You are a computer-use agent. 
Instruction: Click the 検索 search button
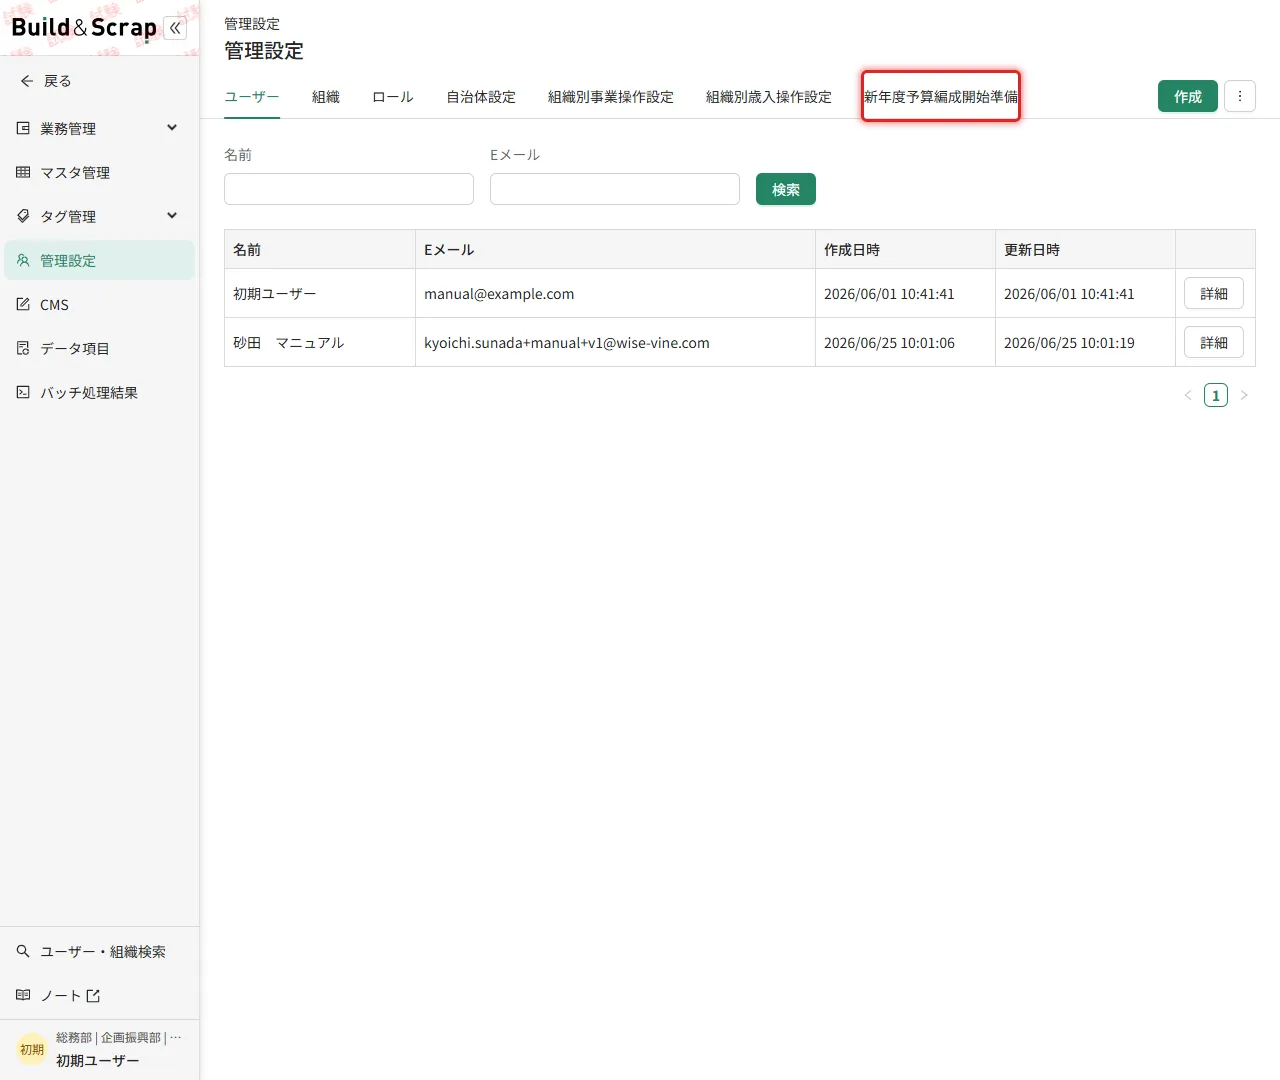[786, 189]
